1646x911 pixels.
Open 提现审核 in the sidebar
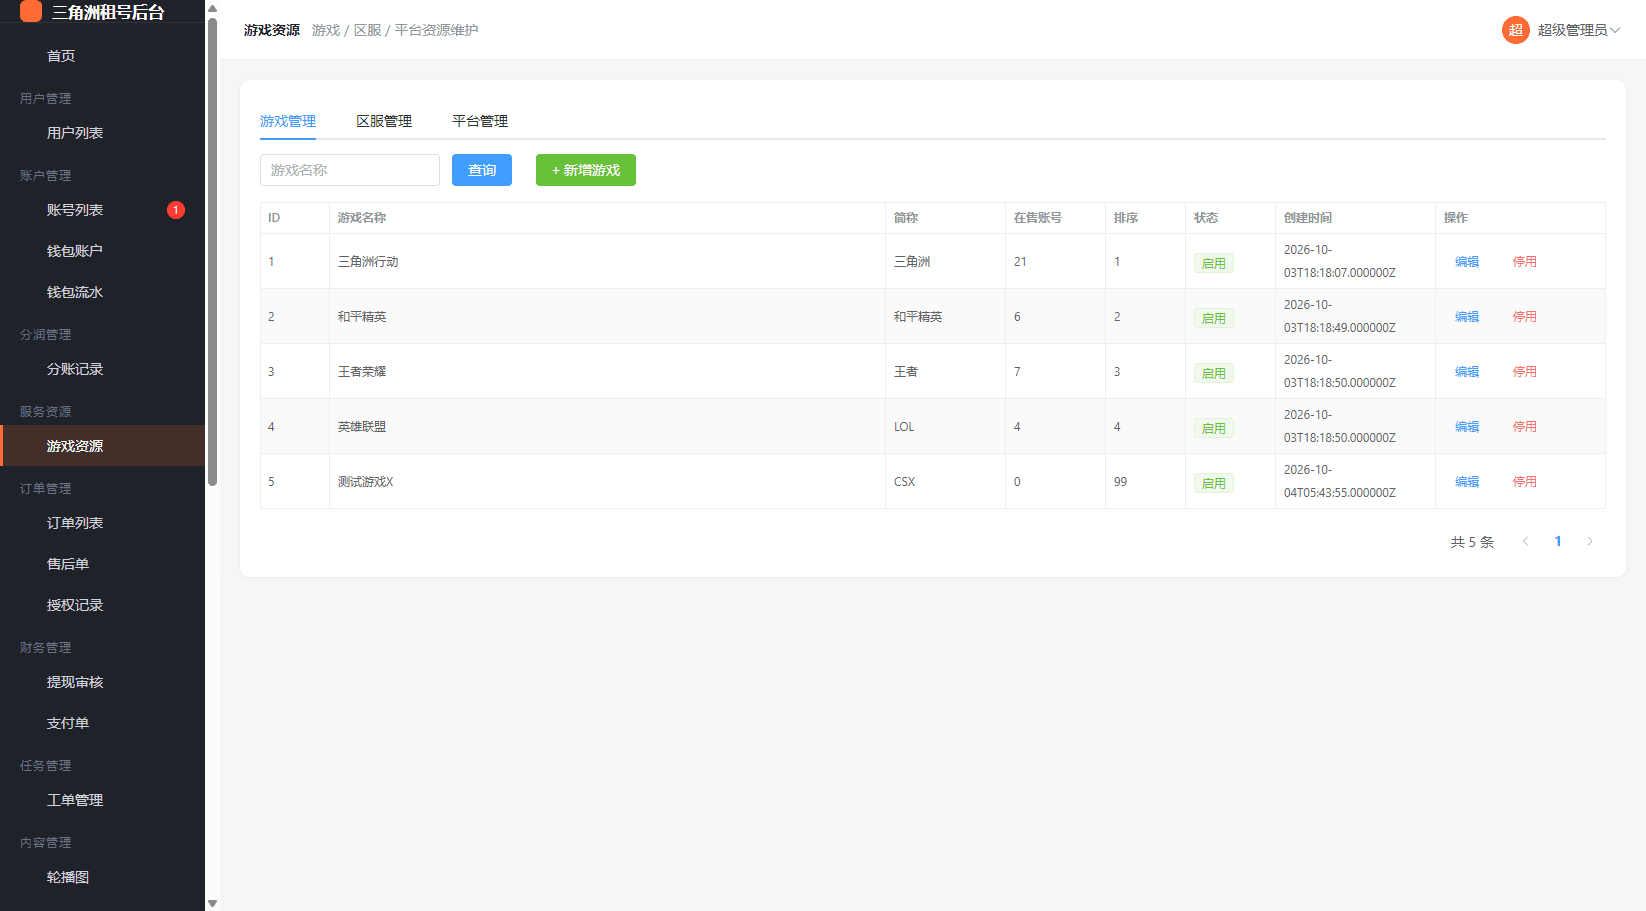pyautogui.click(x=102, y=682)
